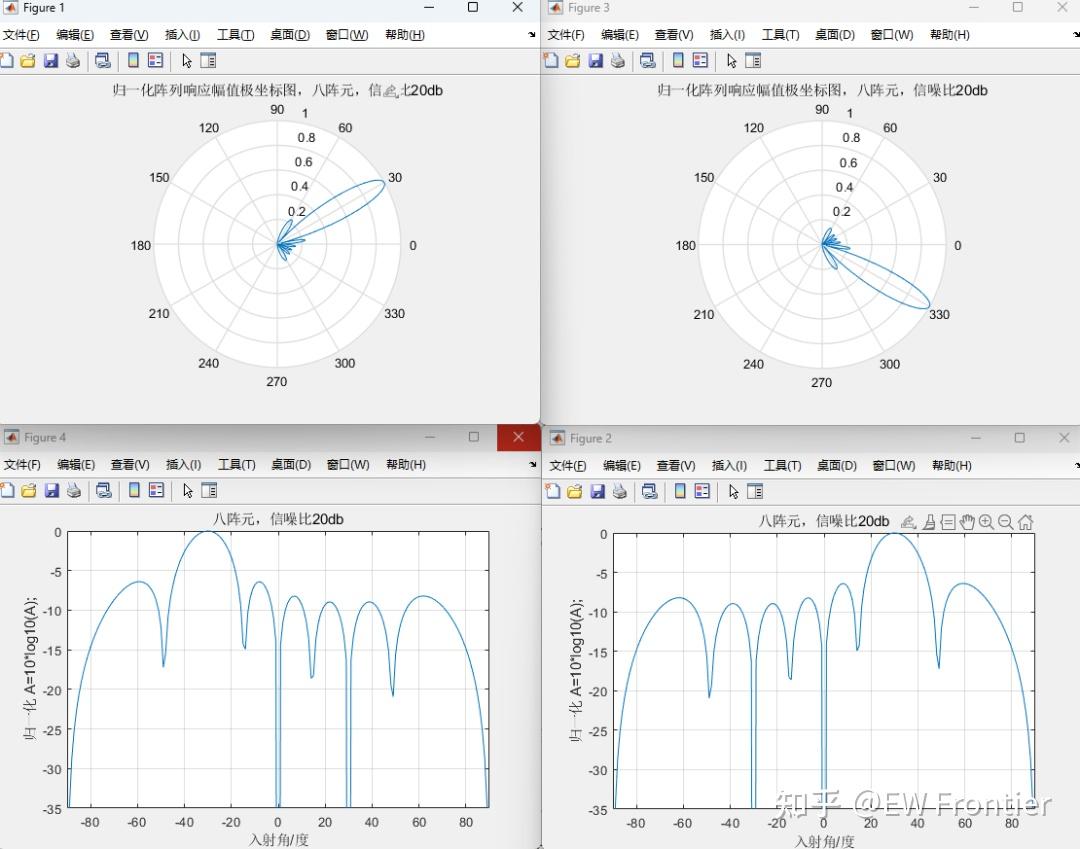This screenshot has height=849, width=1080.
Task: Open Property Inspector in Figure 1
Action: coord(208,61)
